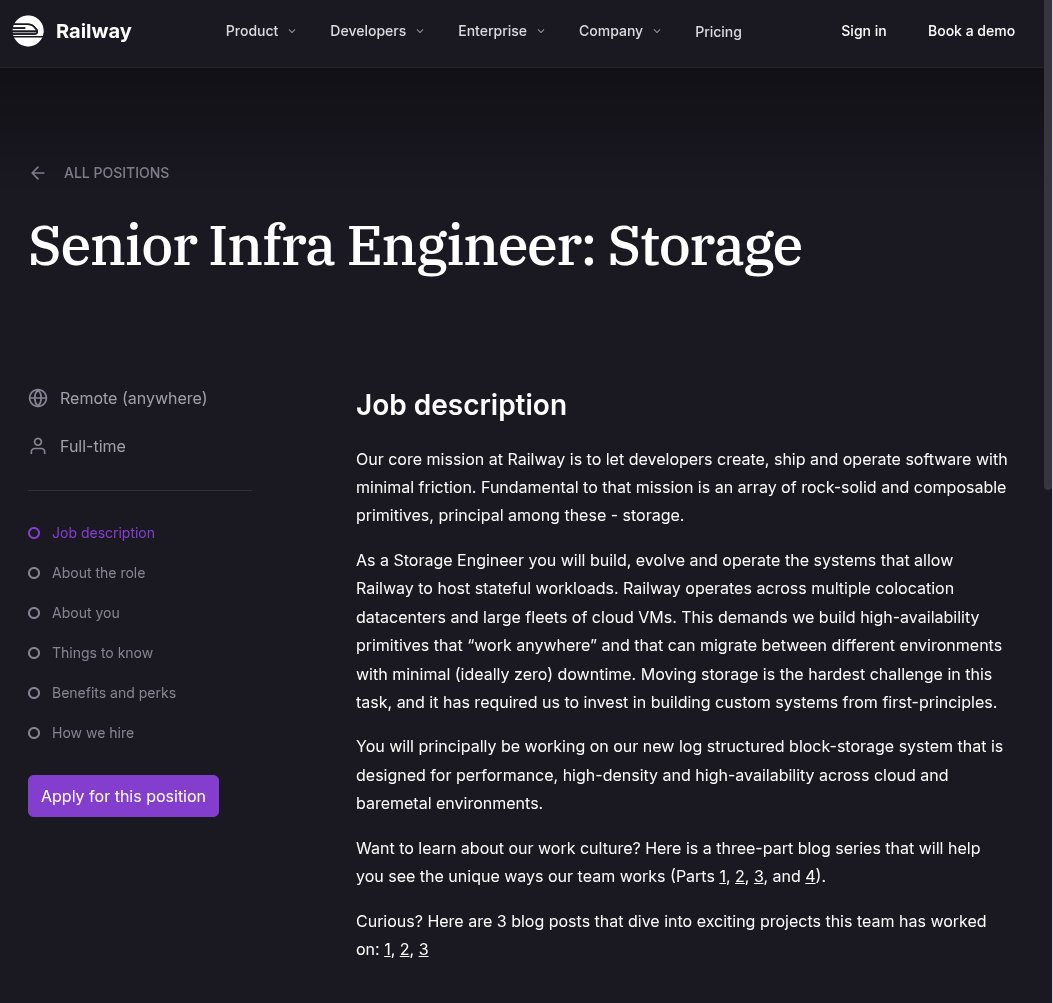Select the Things to know circle marker

(34, 653)
